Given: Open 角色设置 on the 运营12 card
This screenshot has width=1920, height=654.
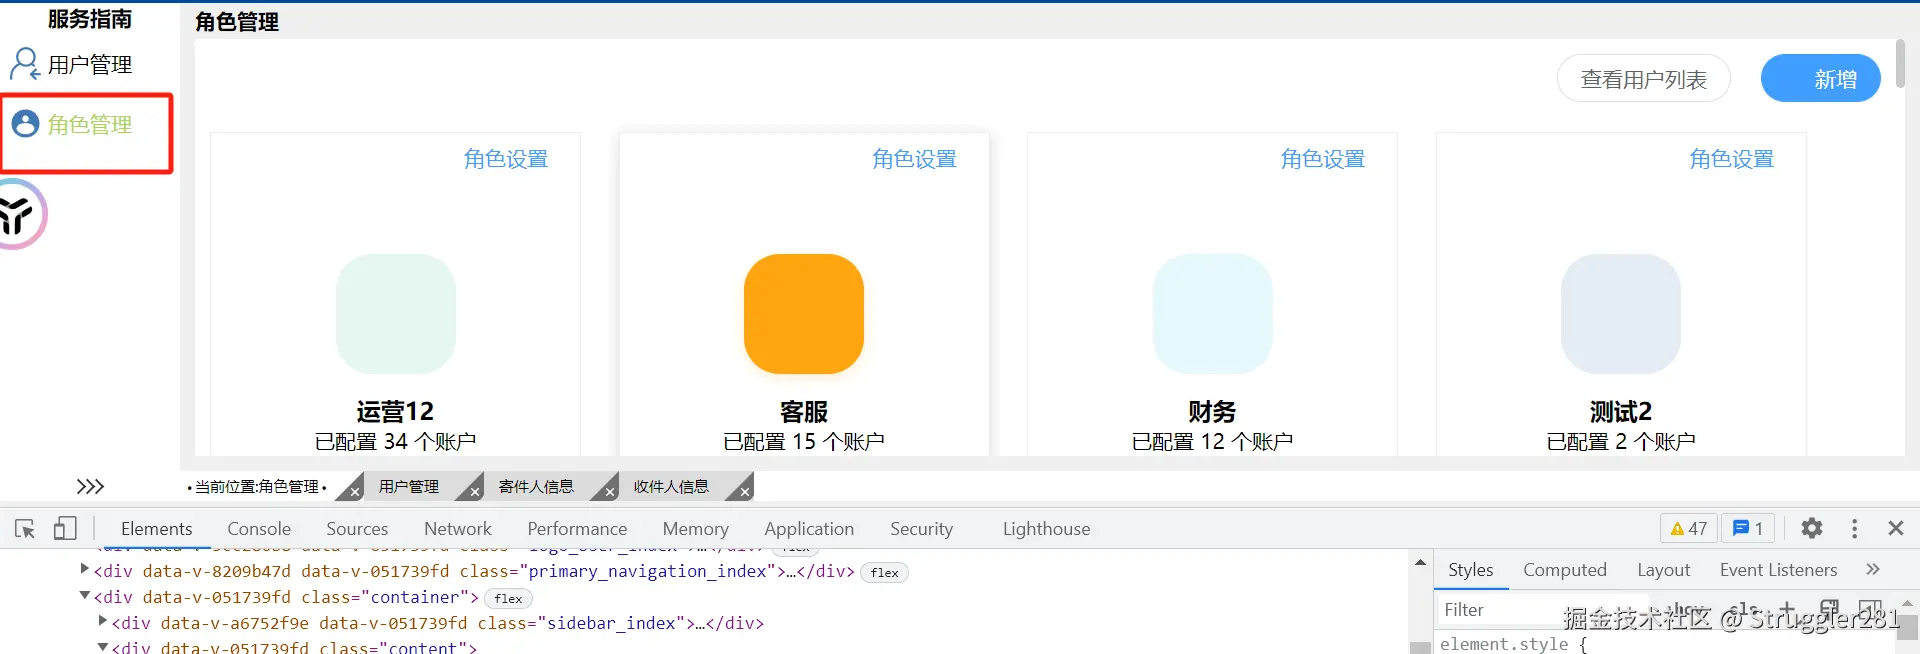Looking at the screenshot, I should coord(506,159).
